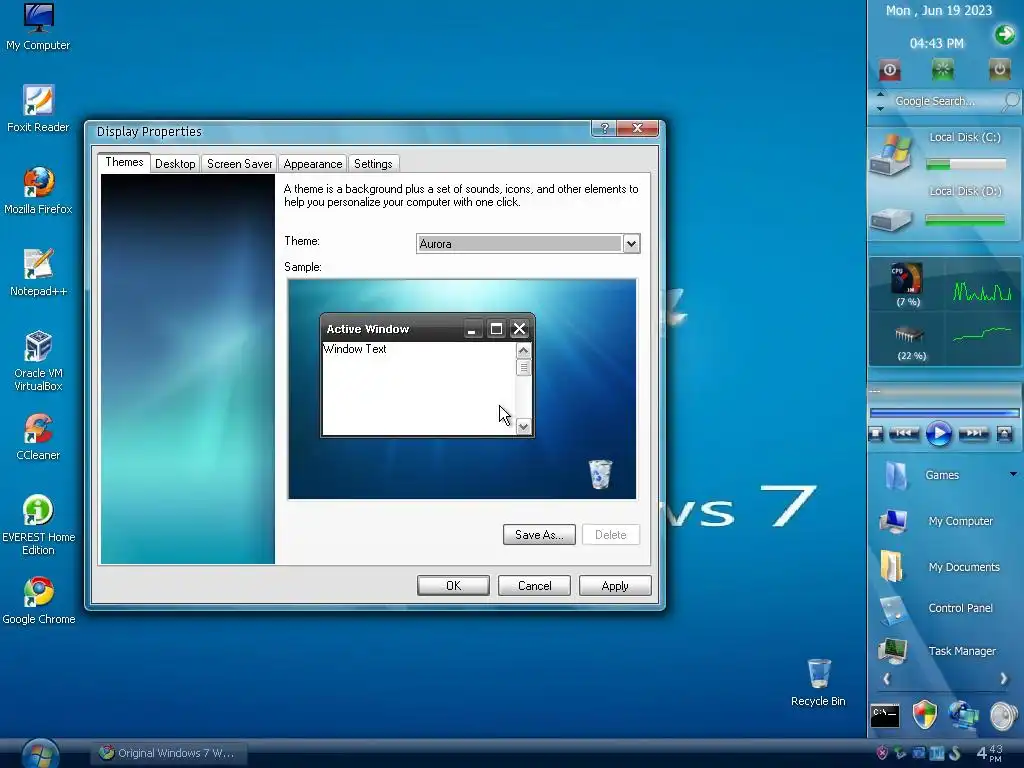
Task: Click the media player next track button
Action: pyautogui.click(x=974, y=433)
